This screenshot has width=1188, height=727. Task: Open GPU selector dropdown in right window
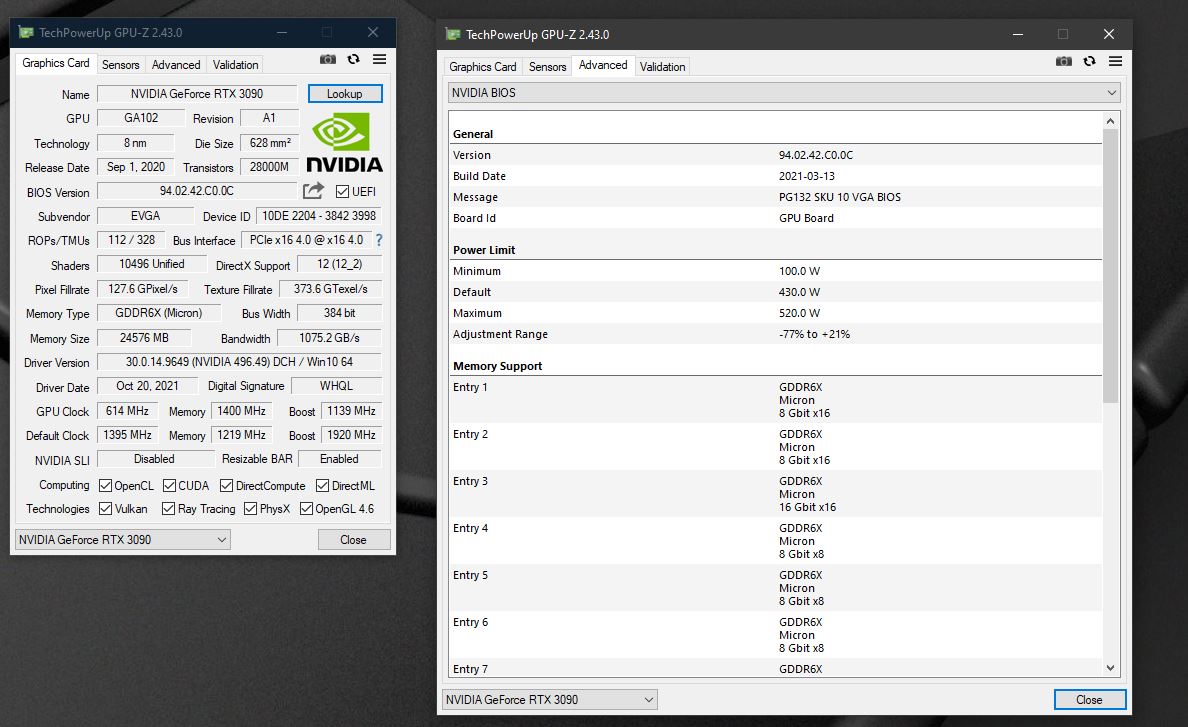549,700
